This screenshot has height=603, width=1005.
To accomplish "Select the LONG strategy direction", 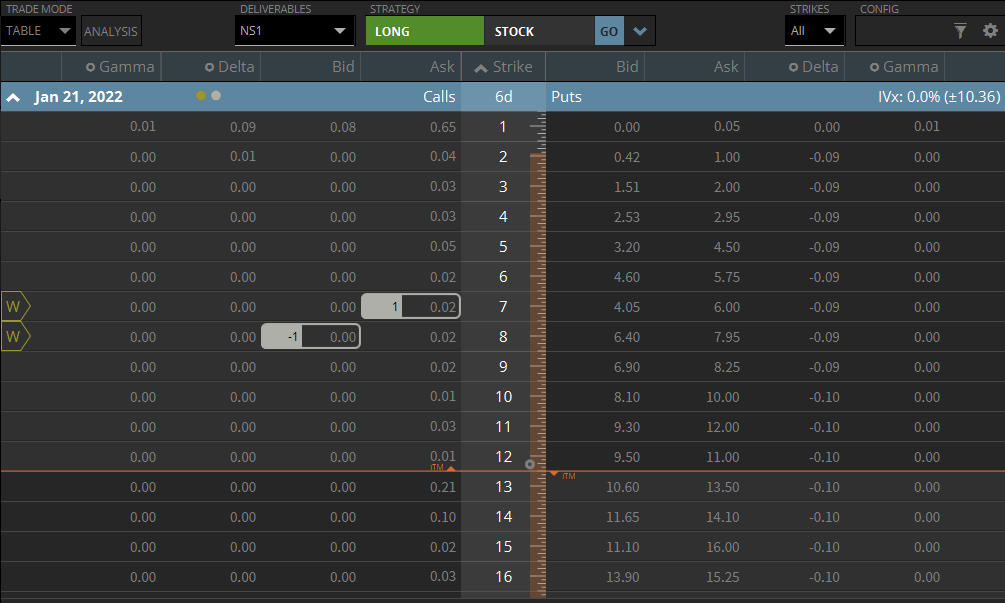I will [x=424, y=31].
